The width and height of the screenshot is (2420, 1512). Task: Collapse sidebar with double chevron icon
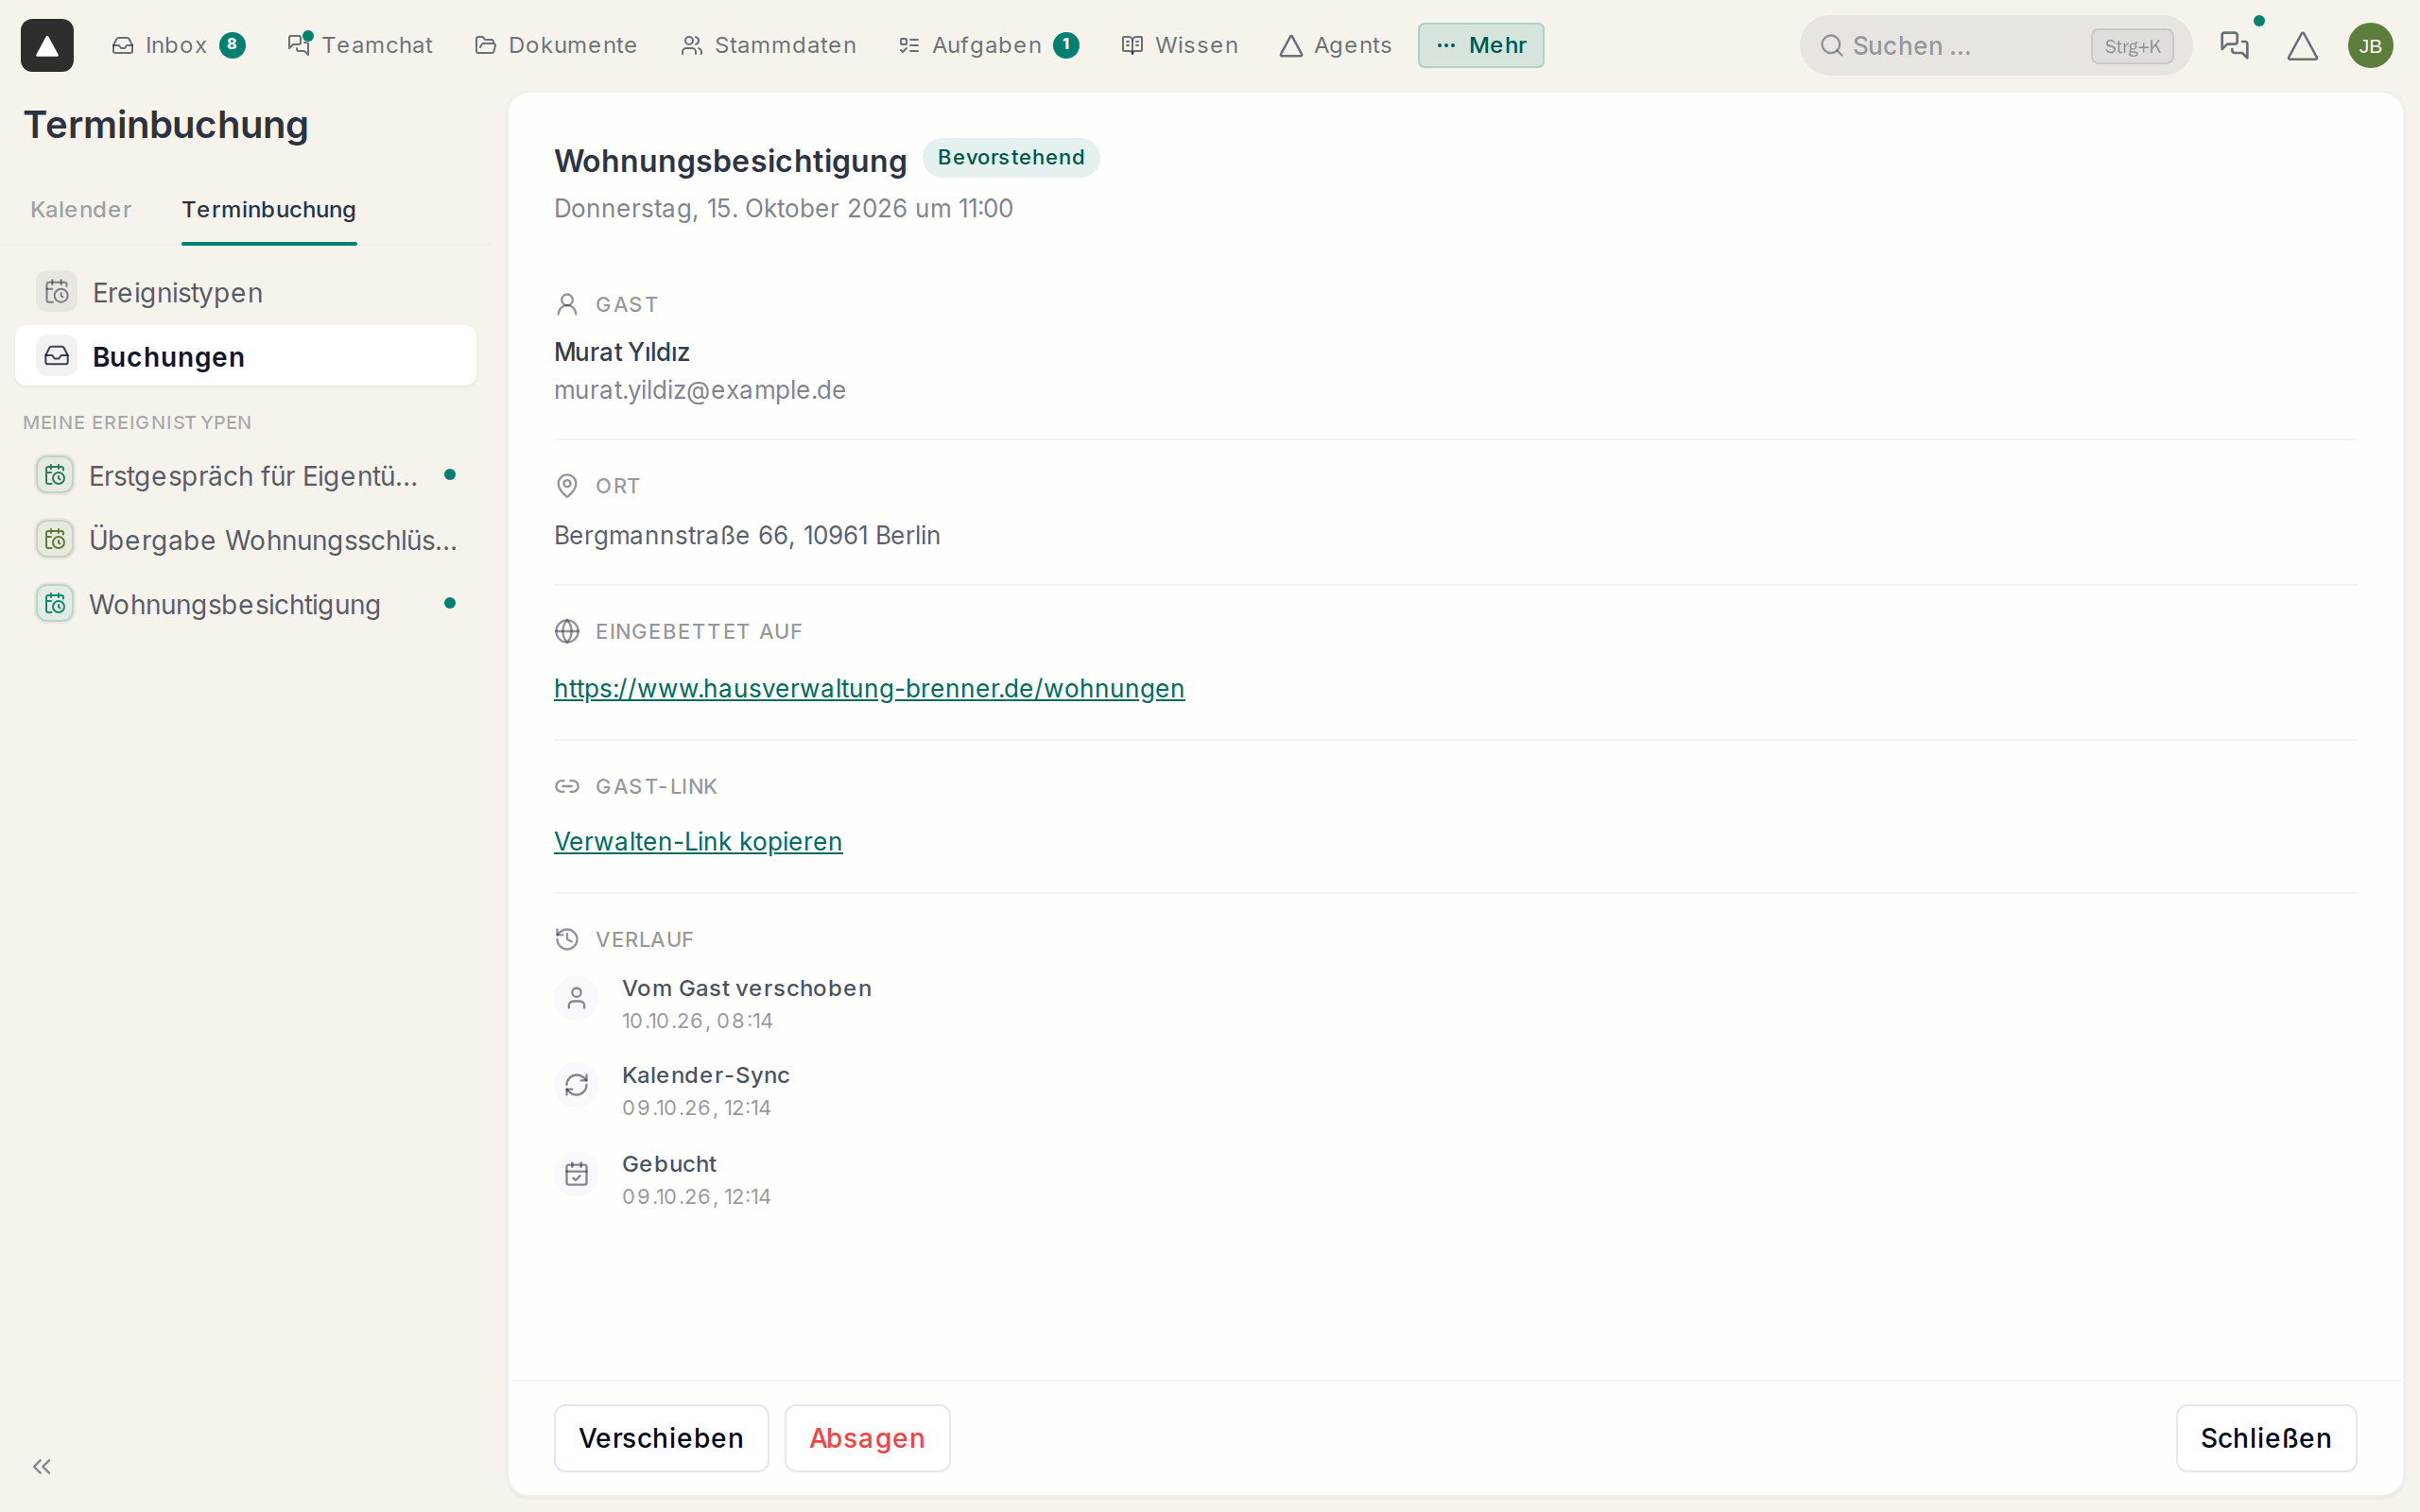click(42, 1466)
